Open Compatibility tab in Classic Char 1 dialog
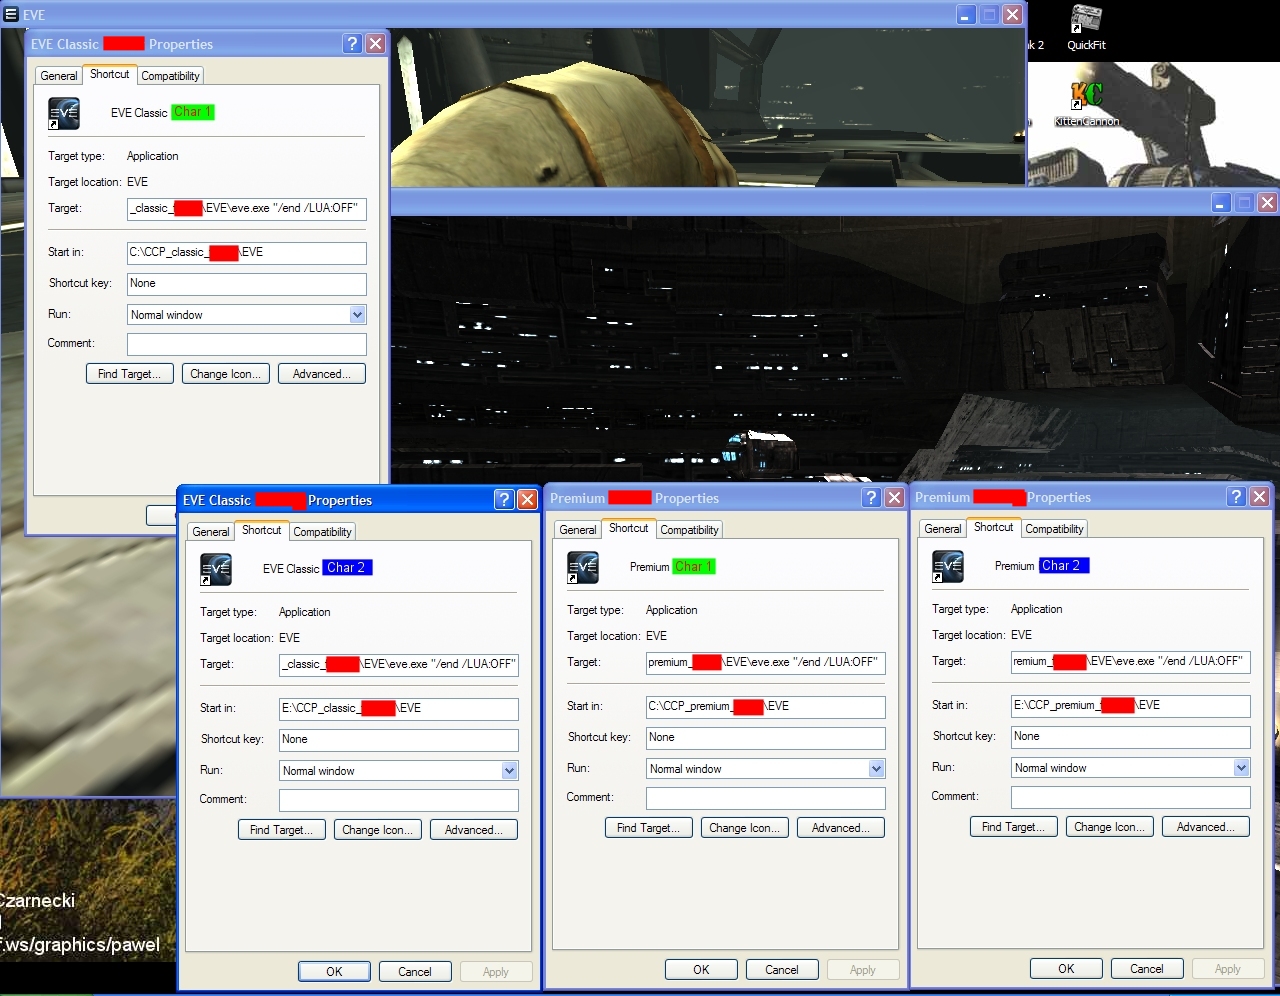This screenshot has height=996, width=1280. [170, 76]
